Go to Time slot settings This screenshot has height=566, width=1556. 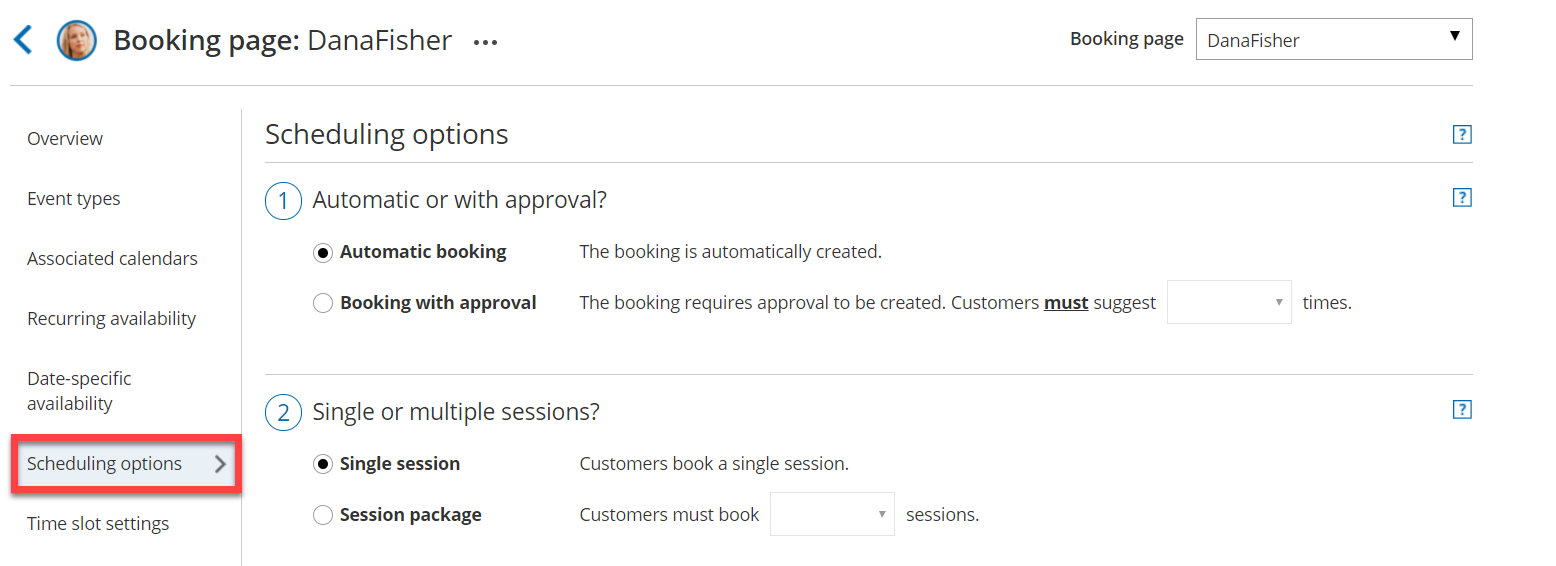(98, 524)
